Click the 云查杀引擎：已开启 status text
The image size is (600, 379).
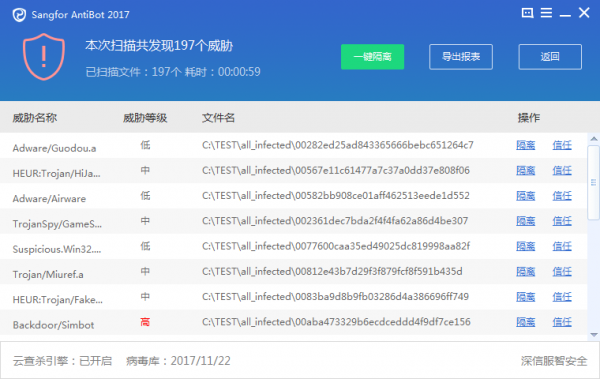pos(62,361)
